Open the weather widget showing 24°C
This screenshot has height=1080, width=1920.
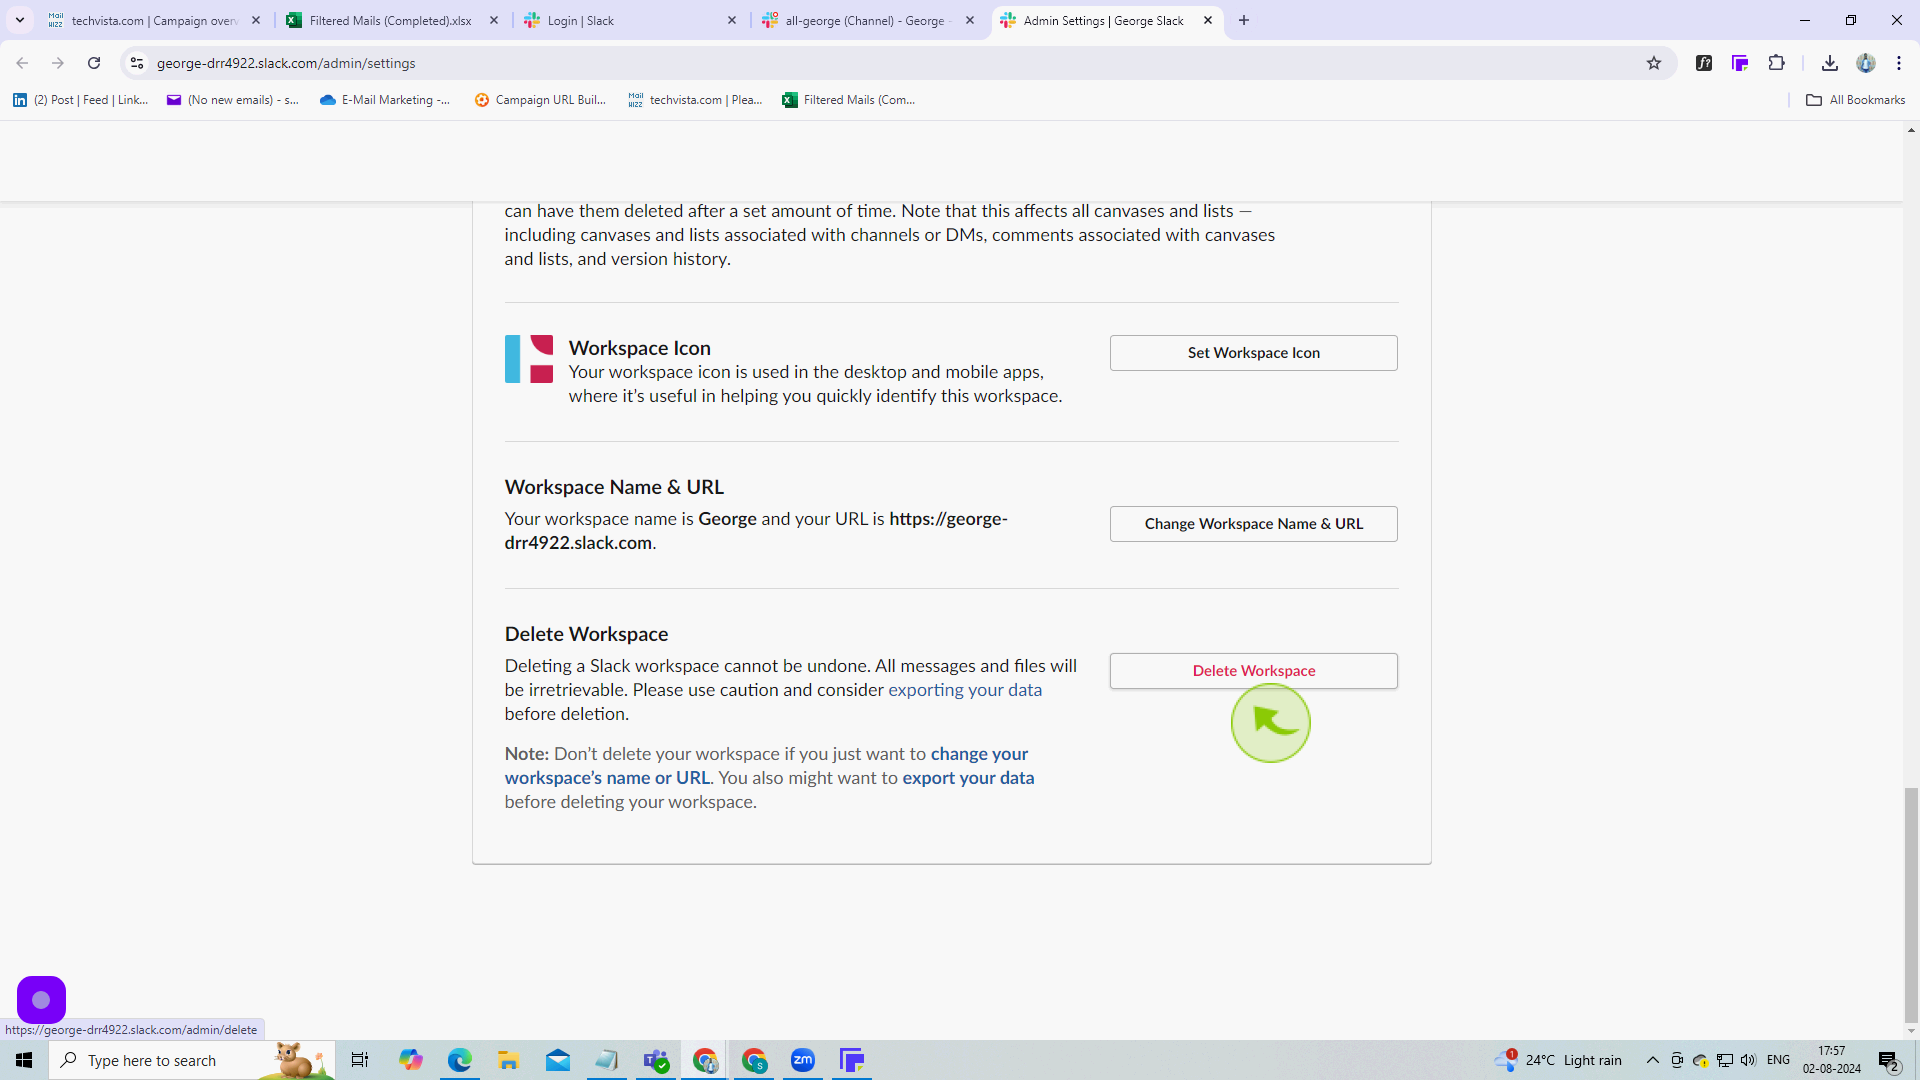click(1558, 1060)
